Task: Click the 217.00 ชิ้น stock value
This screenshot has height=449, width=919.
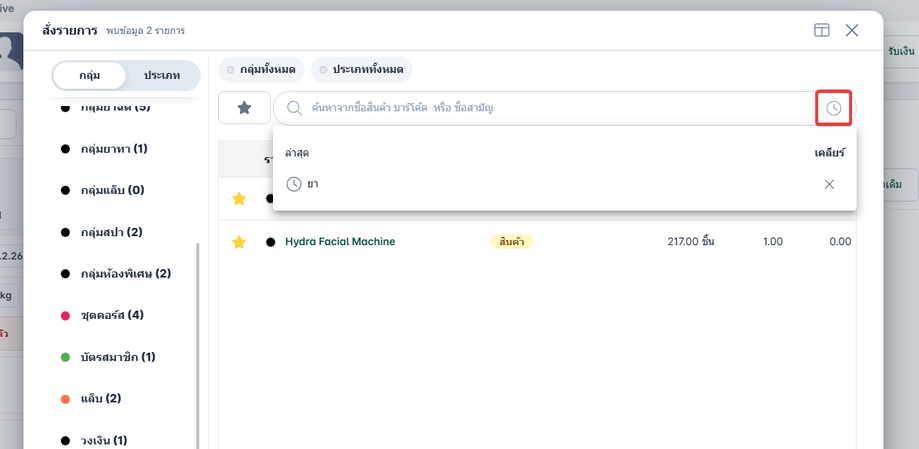Action: click(690, 241)
